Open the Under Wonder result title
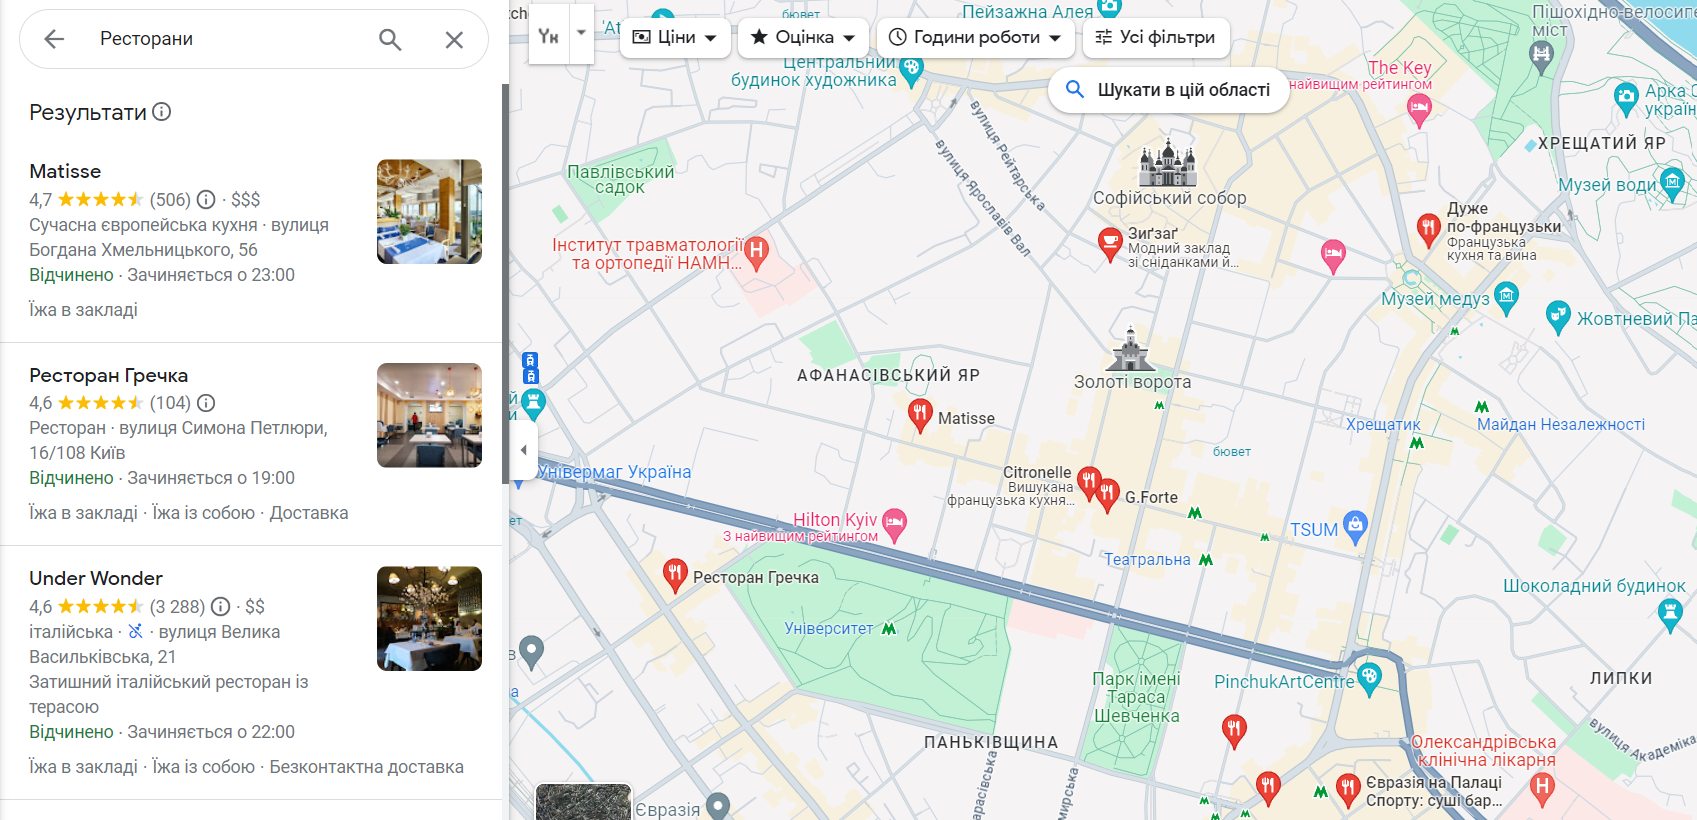 (x=96, y=578)
